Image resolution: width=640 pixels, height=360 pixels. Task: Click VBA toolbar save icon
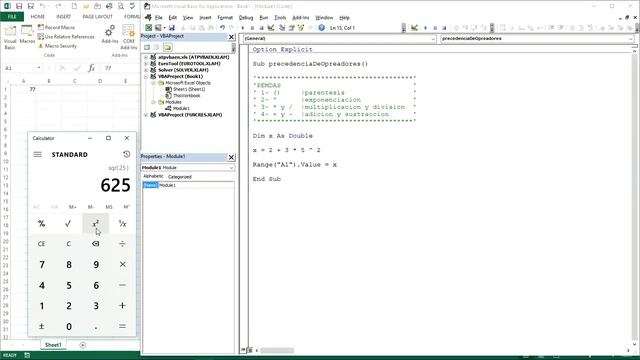pyautogui.click(x=171, y=28)
